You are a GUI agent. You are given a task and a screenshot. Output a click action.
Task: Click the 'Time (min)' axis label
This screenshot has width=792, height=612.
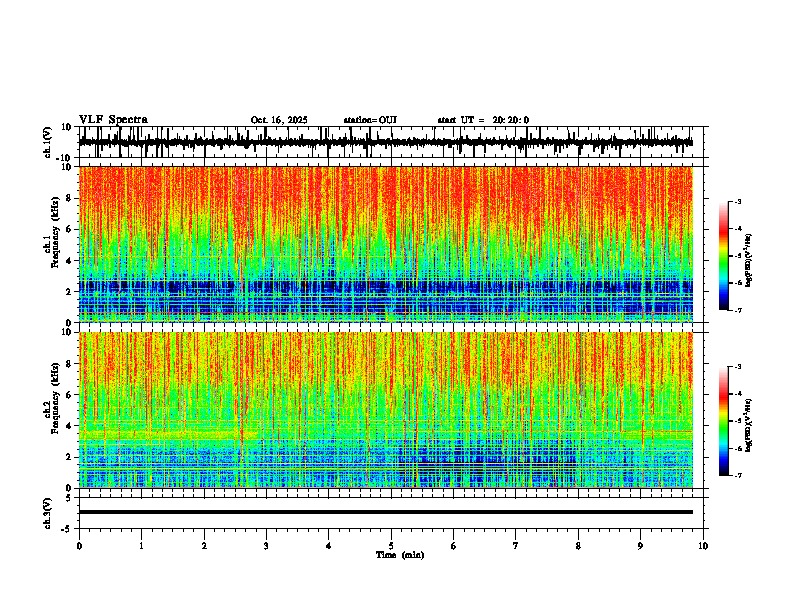click(x=400, y=555)
